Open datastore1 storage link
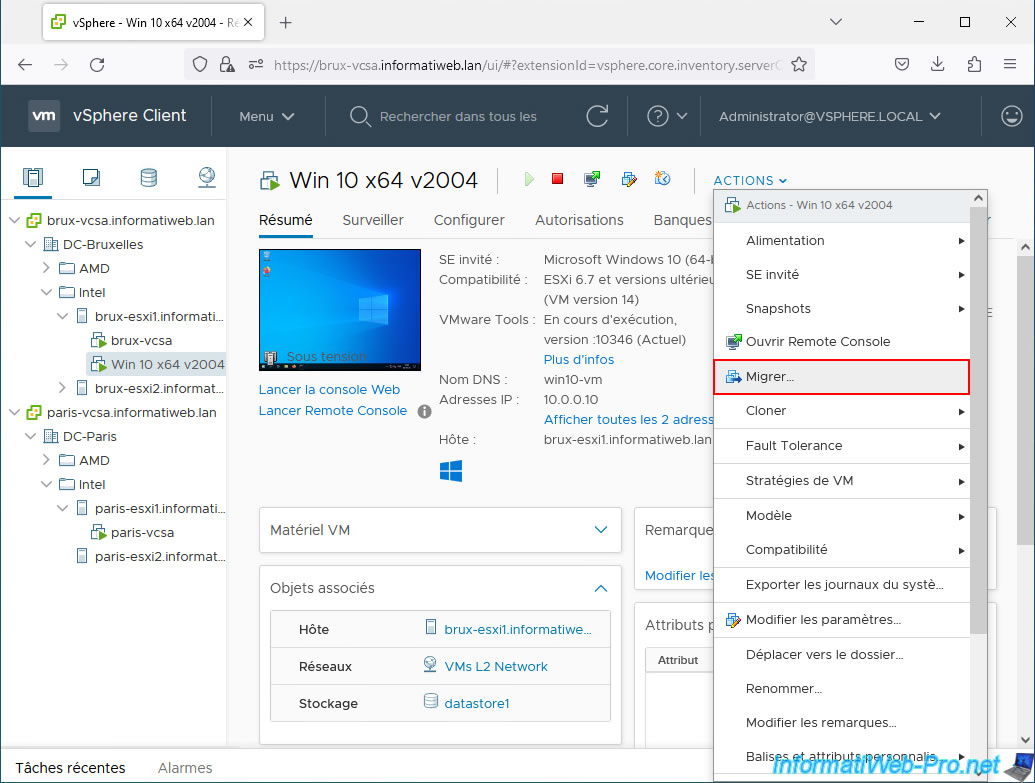This screenshot has width=1035, height=783. click(477, 703)
